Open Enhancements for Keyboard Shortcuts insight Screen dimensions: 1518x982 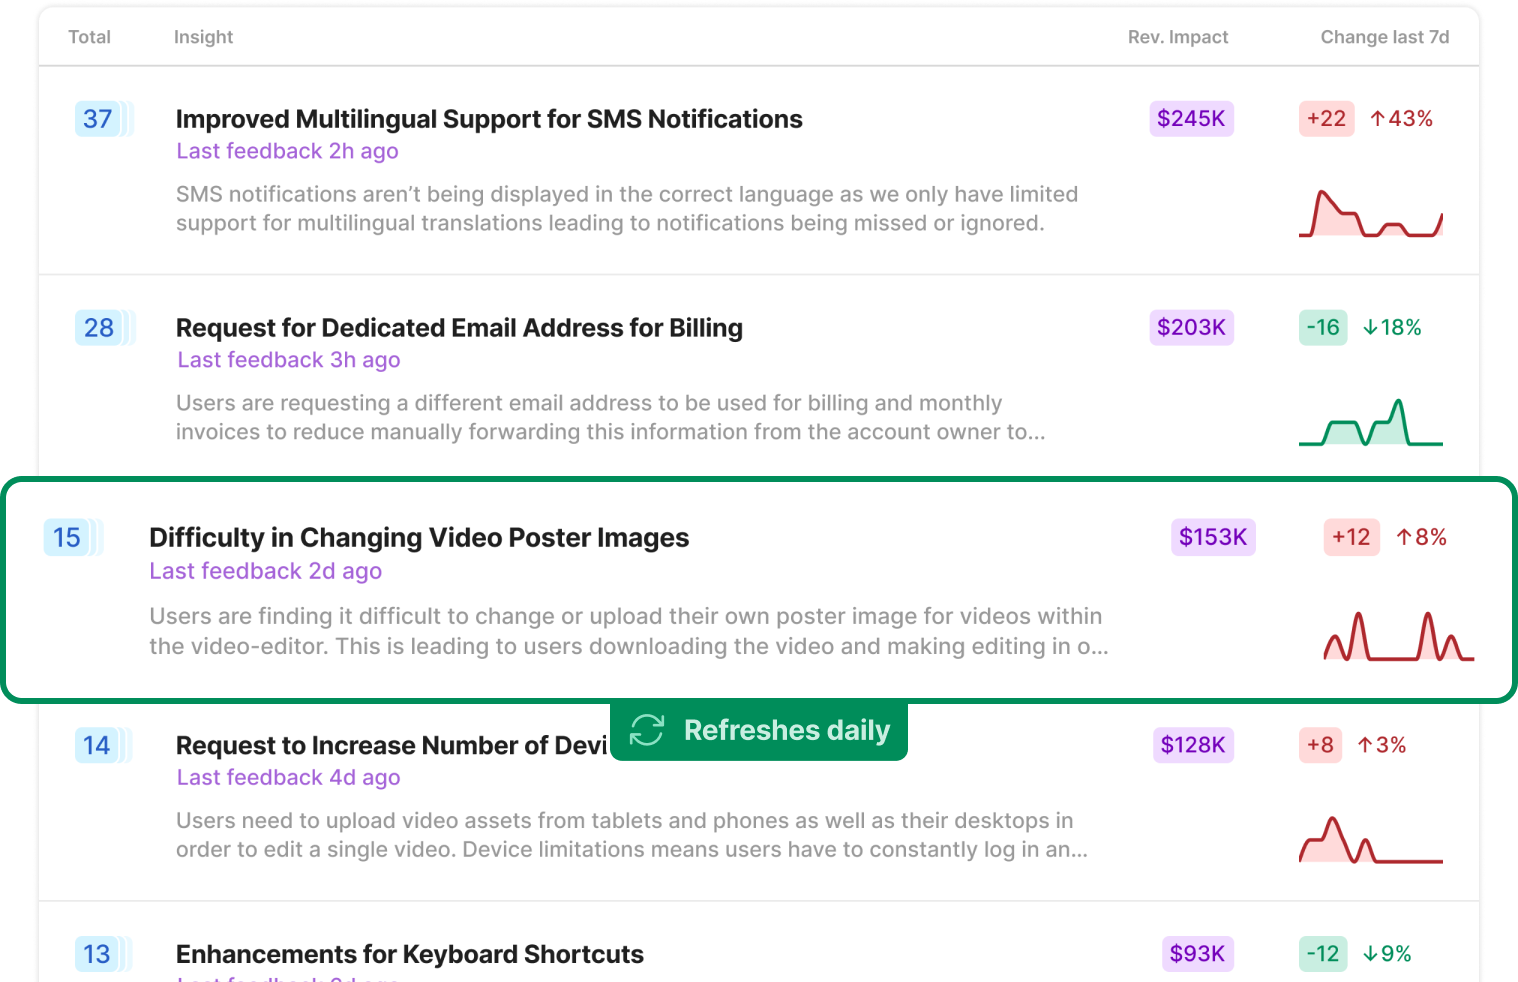pos(410,954)
